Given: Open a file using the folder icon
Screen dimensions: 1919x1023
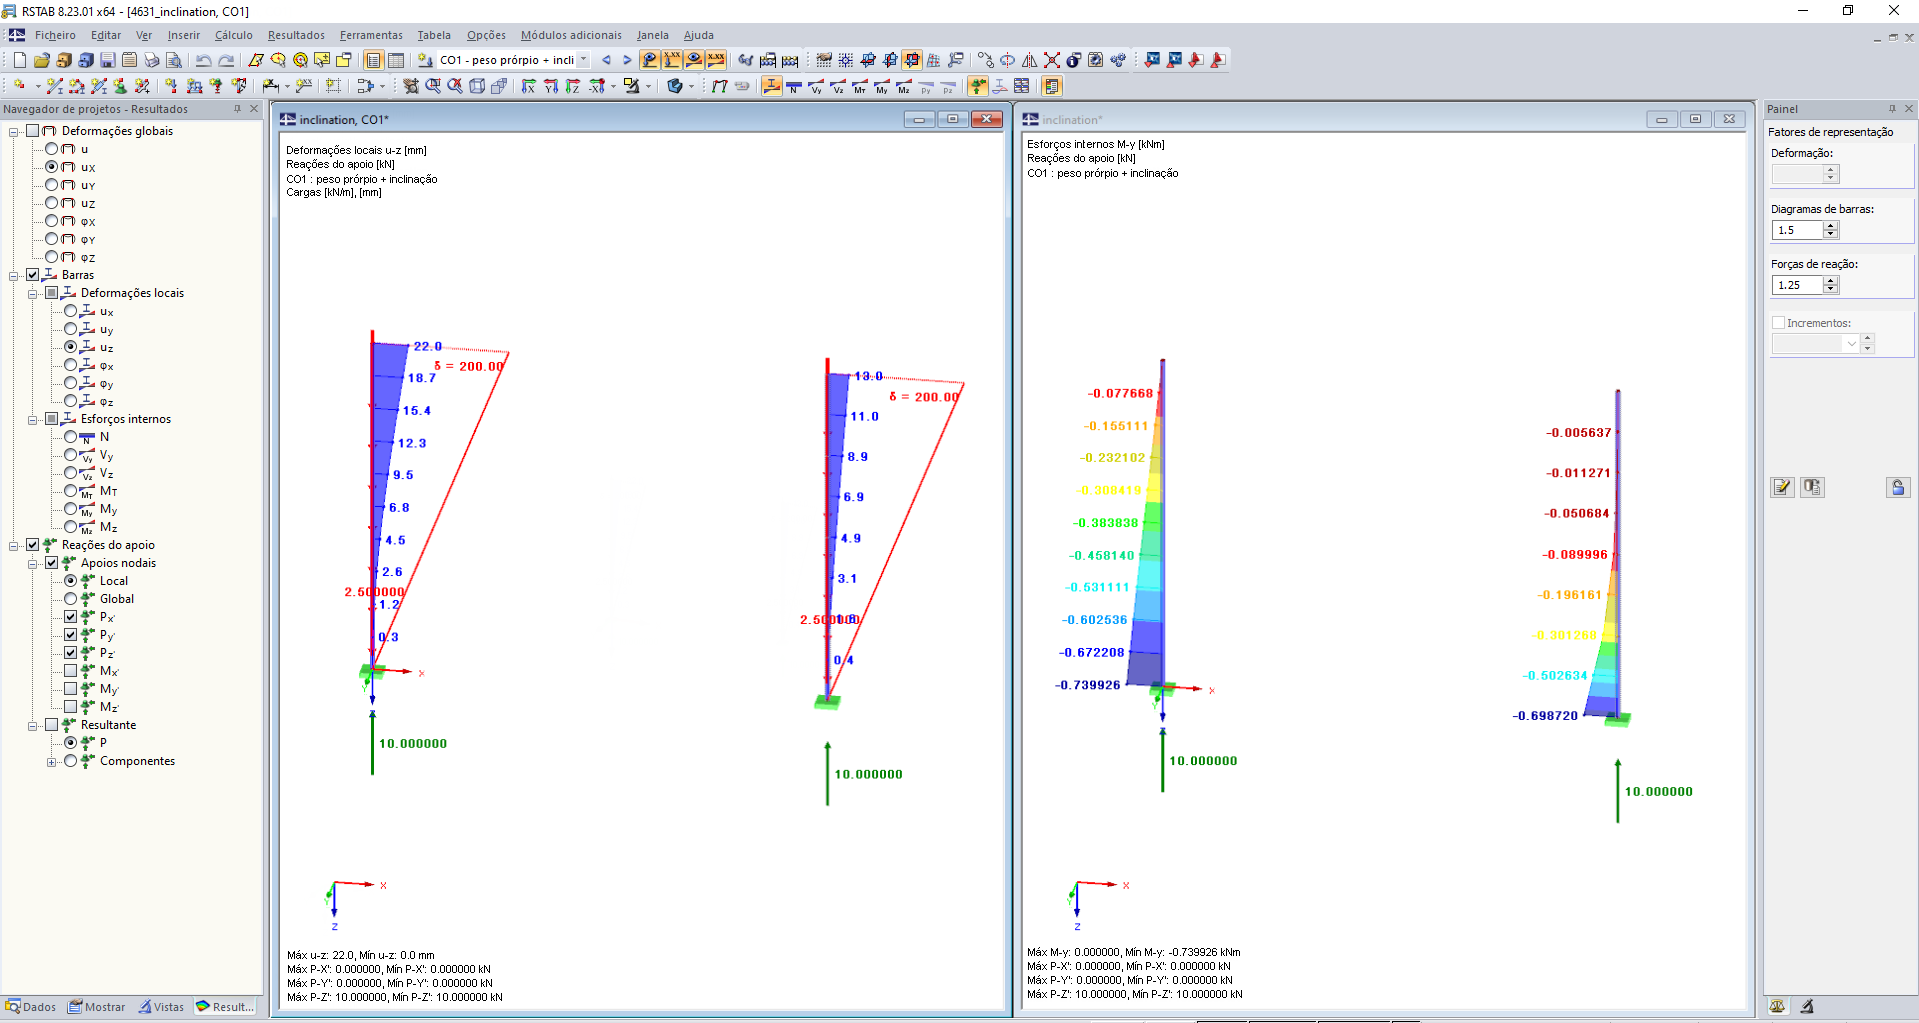Looking at the screenshot, I should (x=42, y=60).
